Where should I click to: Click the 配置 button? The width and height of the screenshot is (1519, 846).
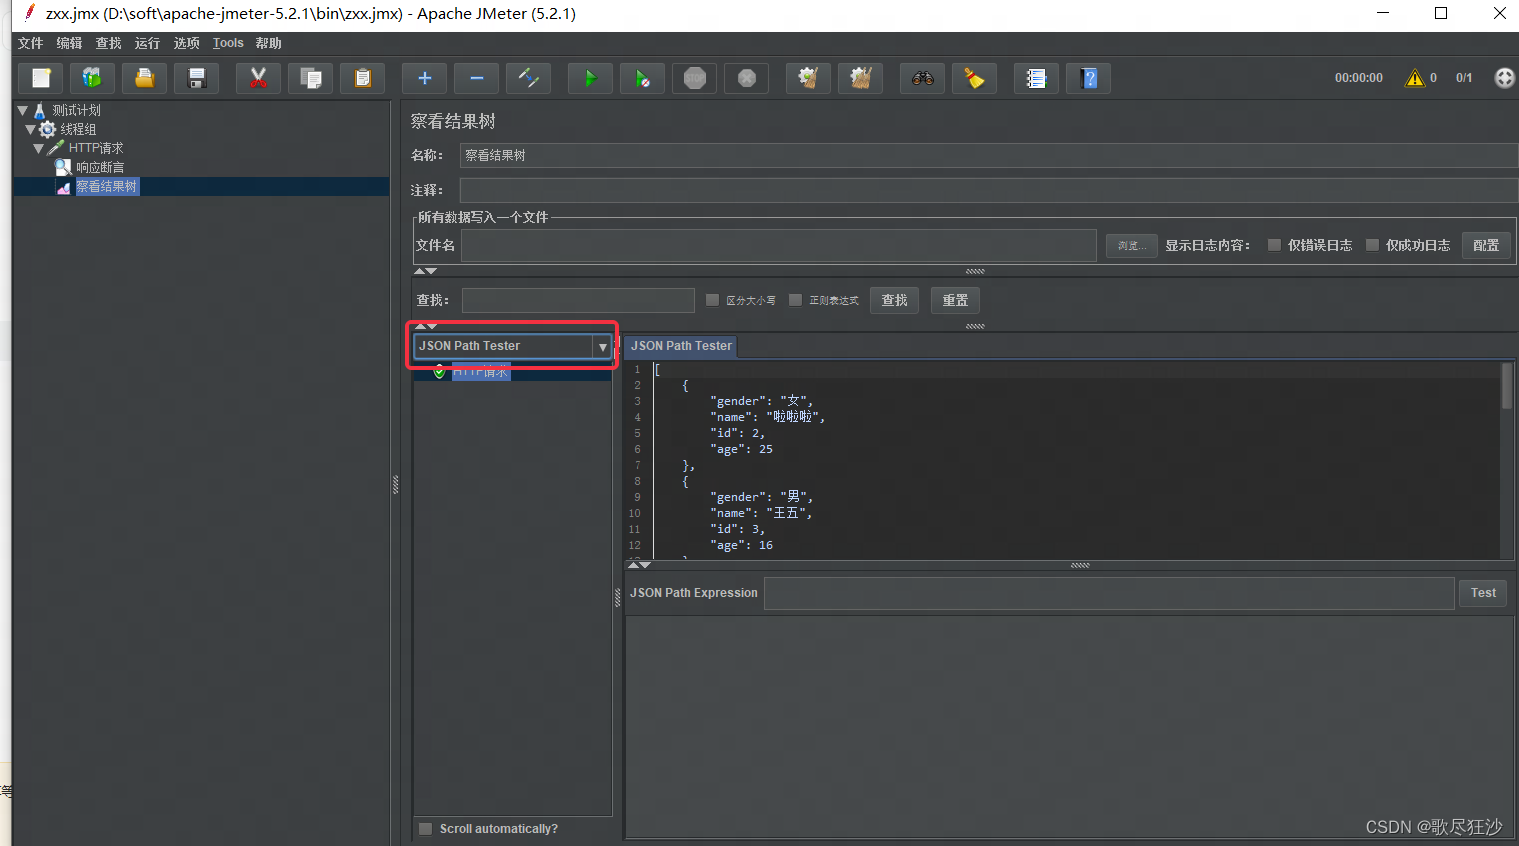coord(1486,245)
